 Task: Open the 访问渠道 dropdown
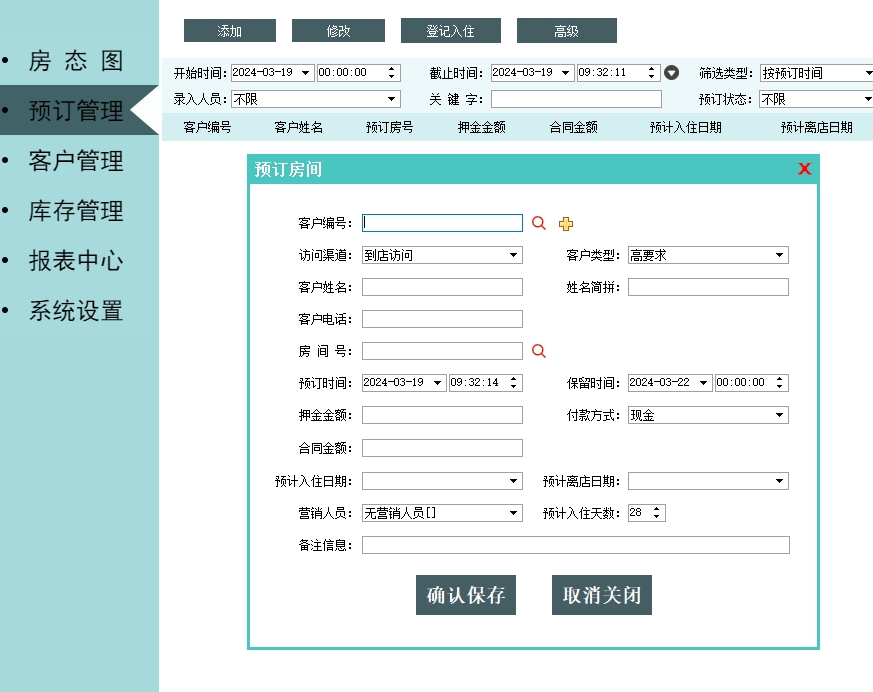click(x=514, y=255)
